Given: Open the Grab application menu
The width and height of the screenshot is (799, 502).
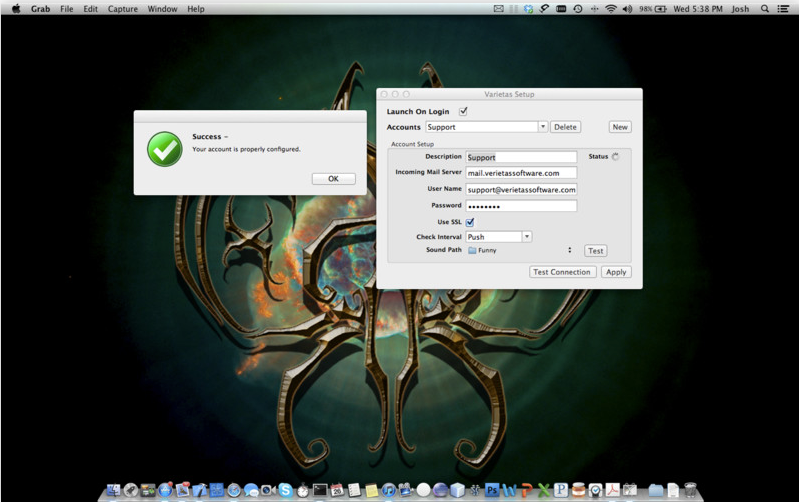Looking at the screenshot, I should click(x=40, y=9).
